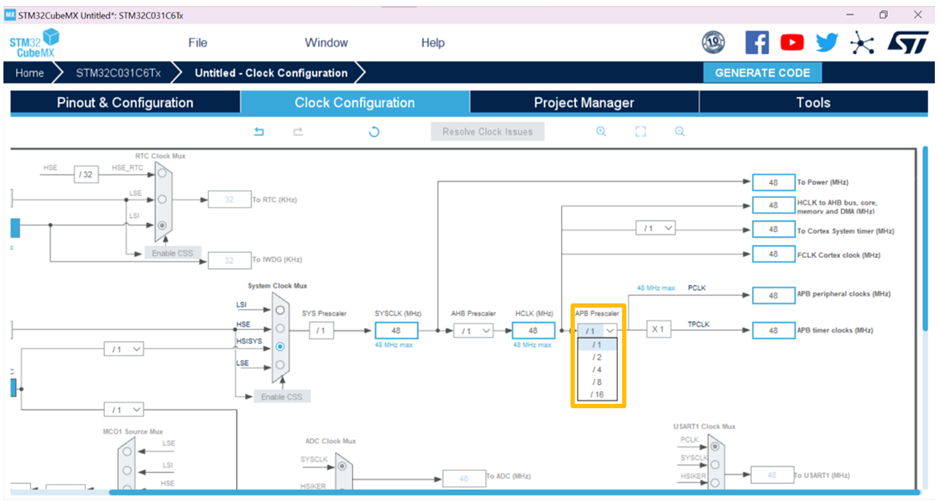Click the To Power (MHz) value box
940x501 pixels.
point(773,182)
